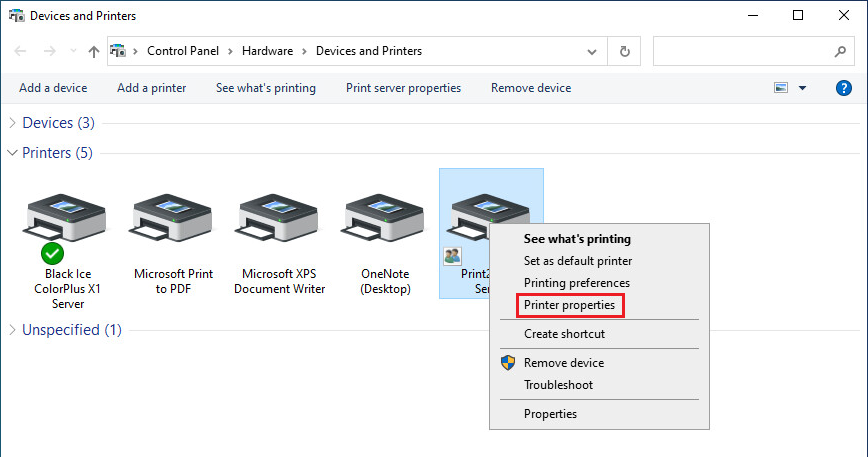Click the Microsoft XPS Document Writer label
The width and height of the screenshot is (868, 457).
tap(280, 282)
